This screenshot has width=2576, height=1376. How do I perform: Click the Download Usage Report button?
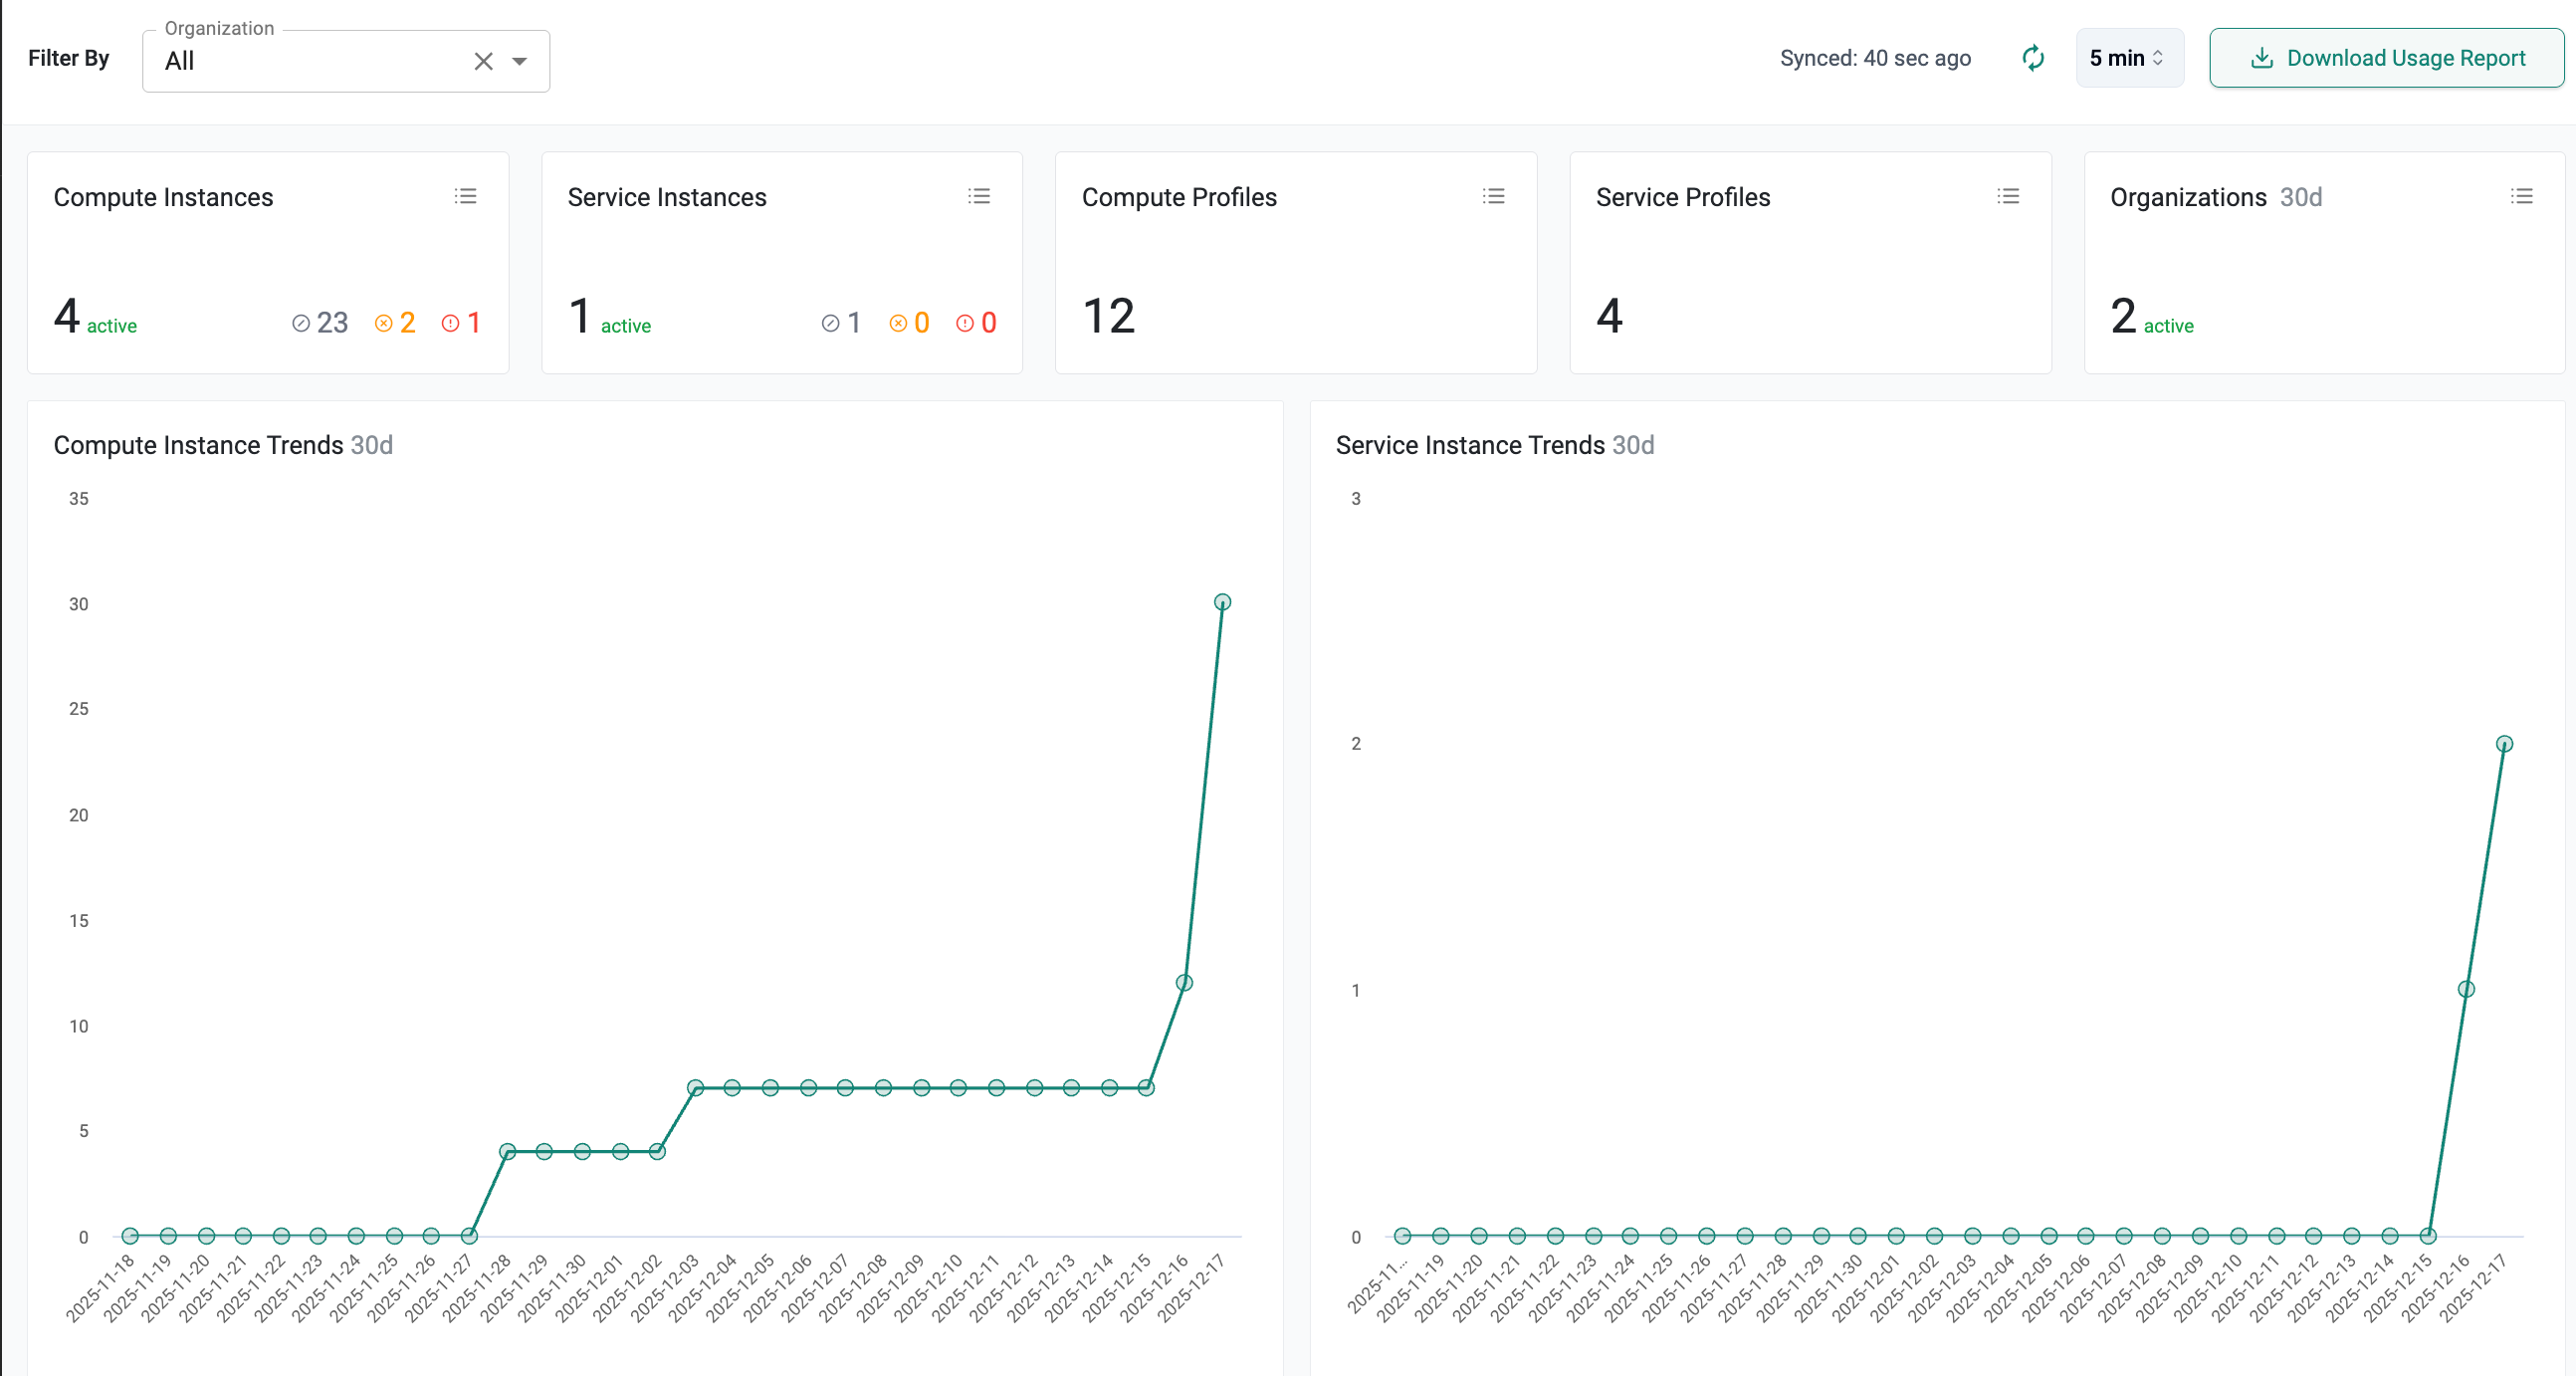(2386, 58)
